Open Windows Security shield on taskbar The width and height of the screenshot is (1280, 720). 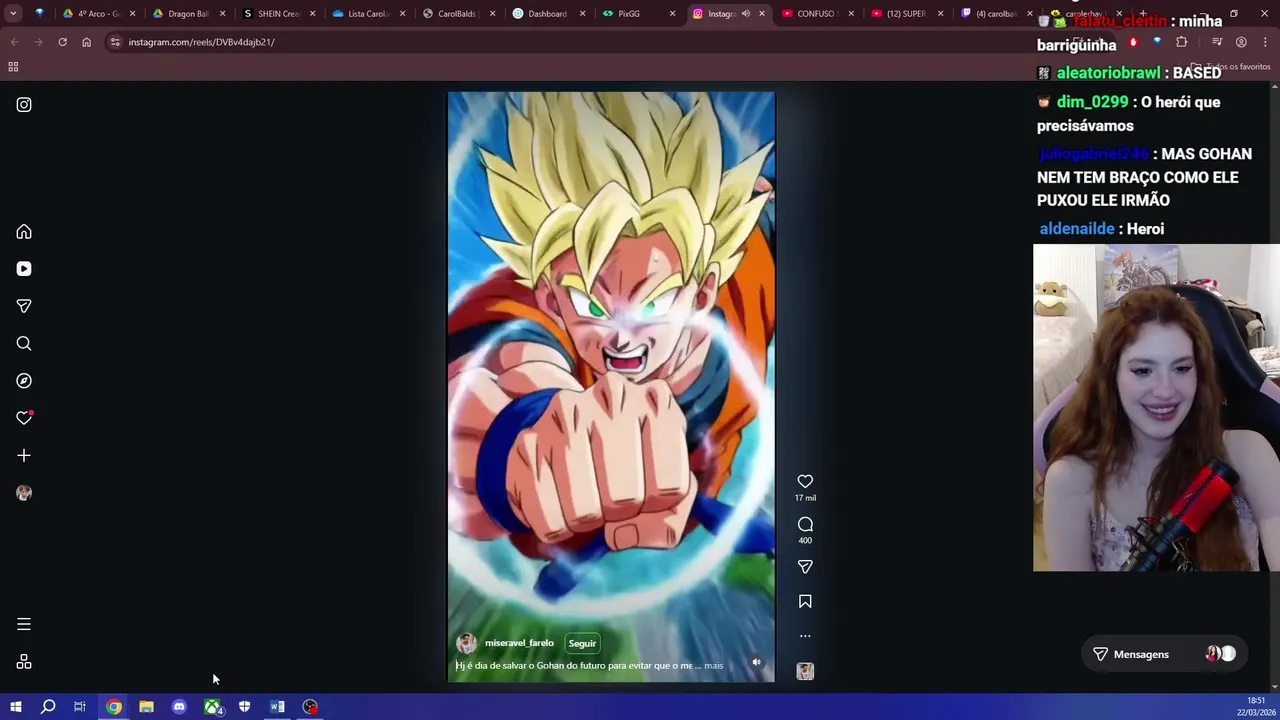click(244, 707)
